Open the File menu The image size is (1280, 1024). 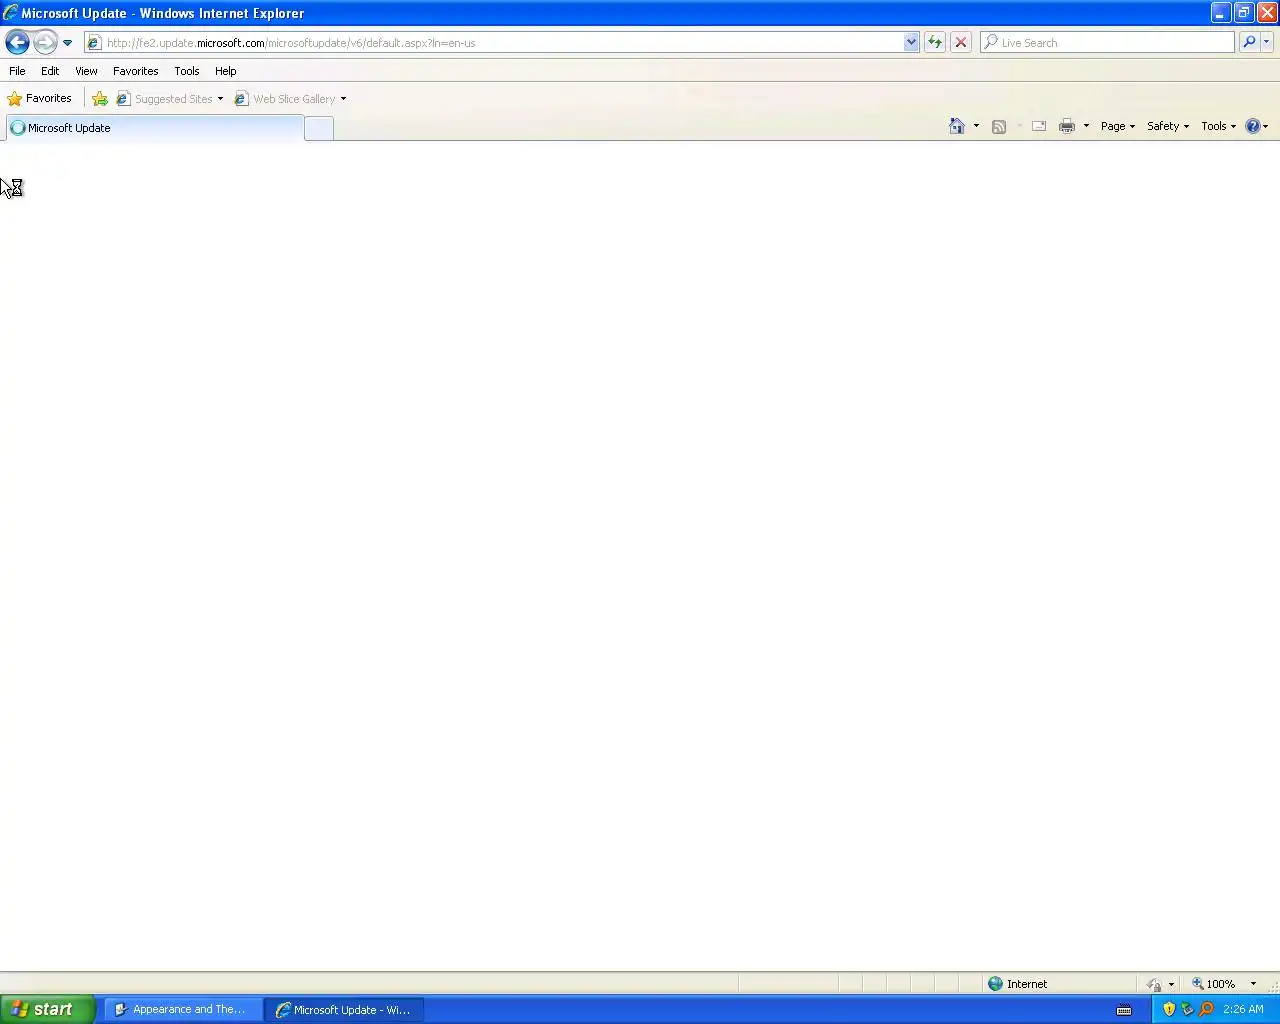click(17, 71)
